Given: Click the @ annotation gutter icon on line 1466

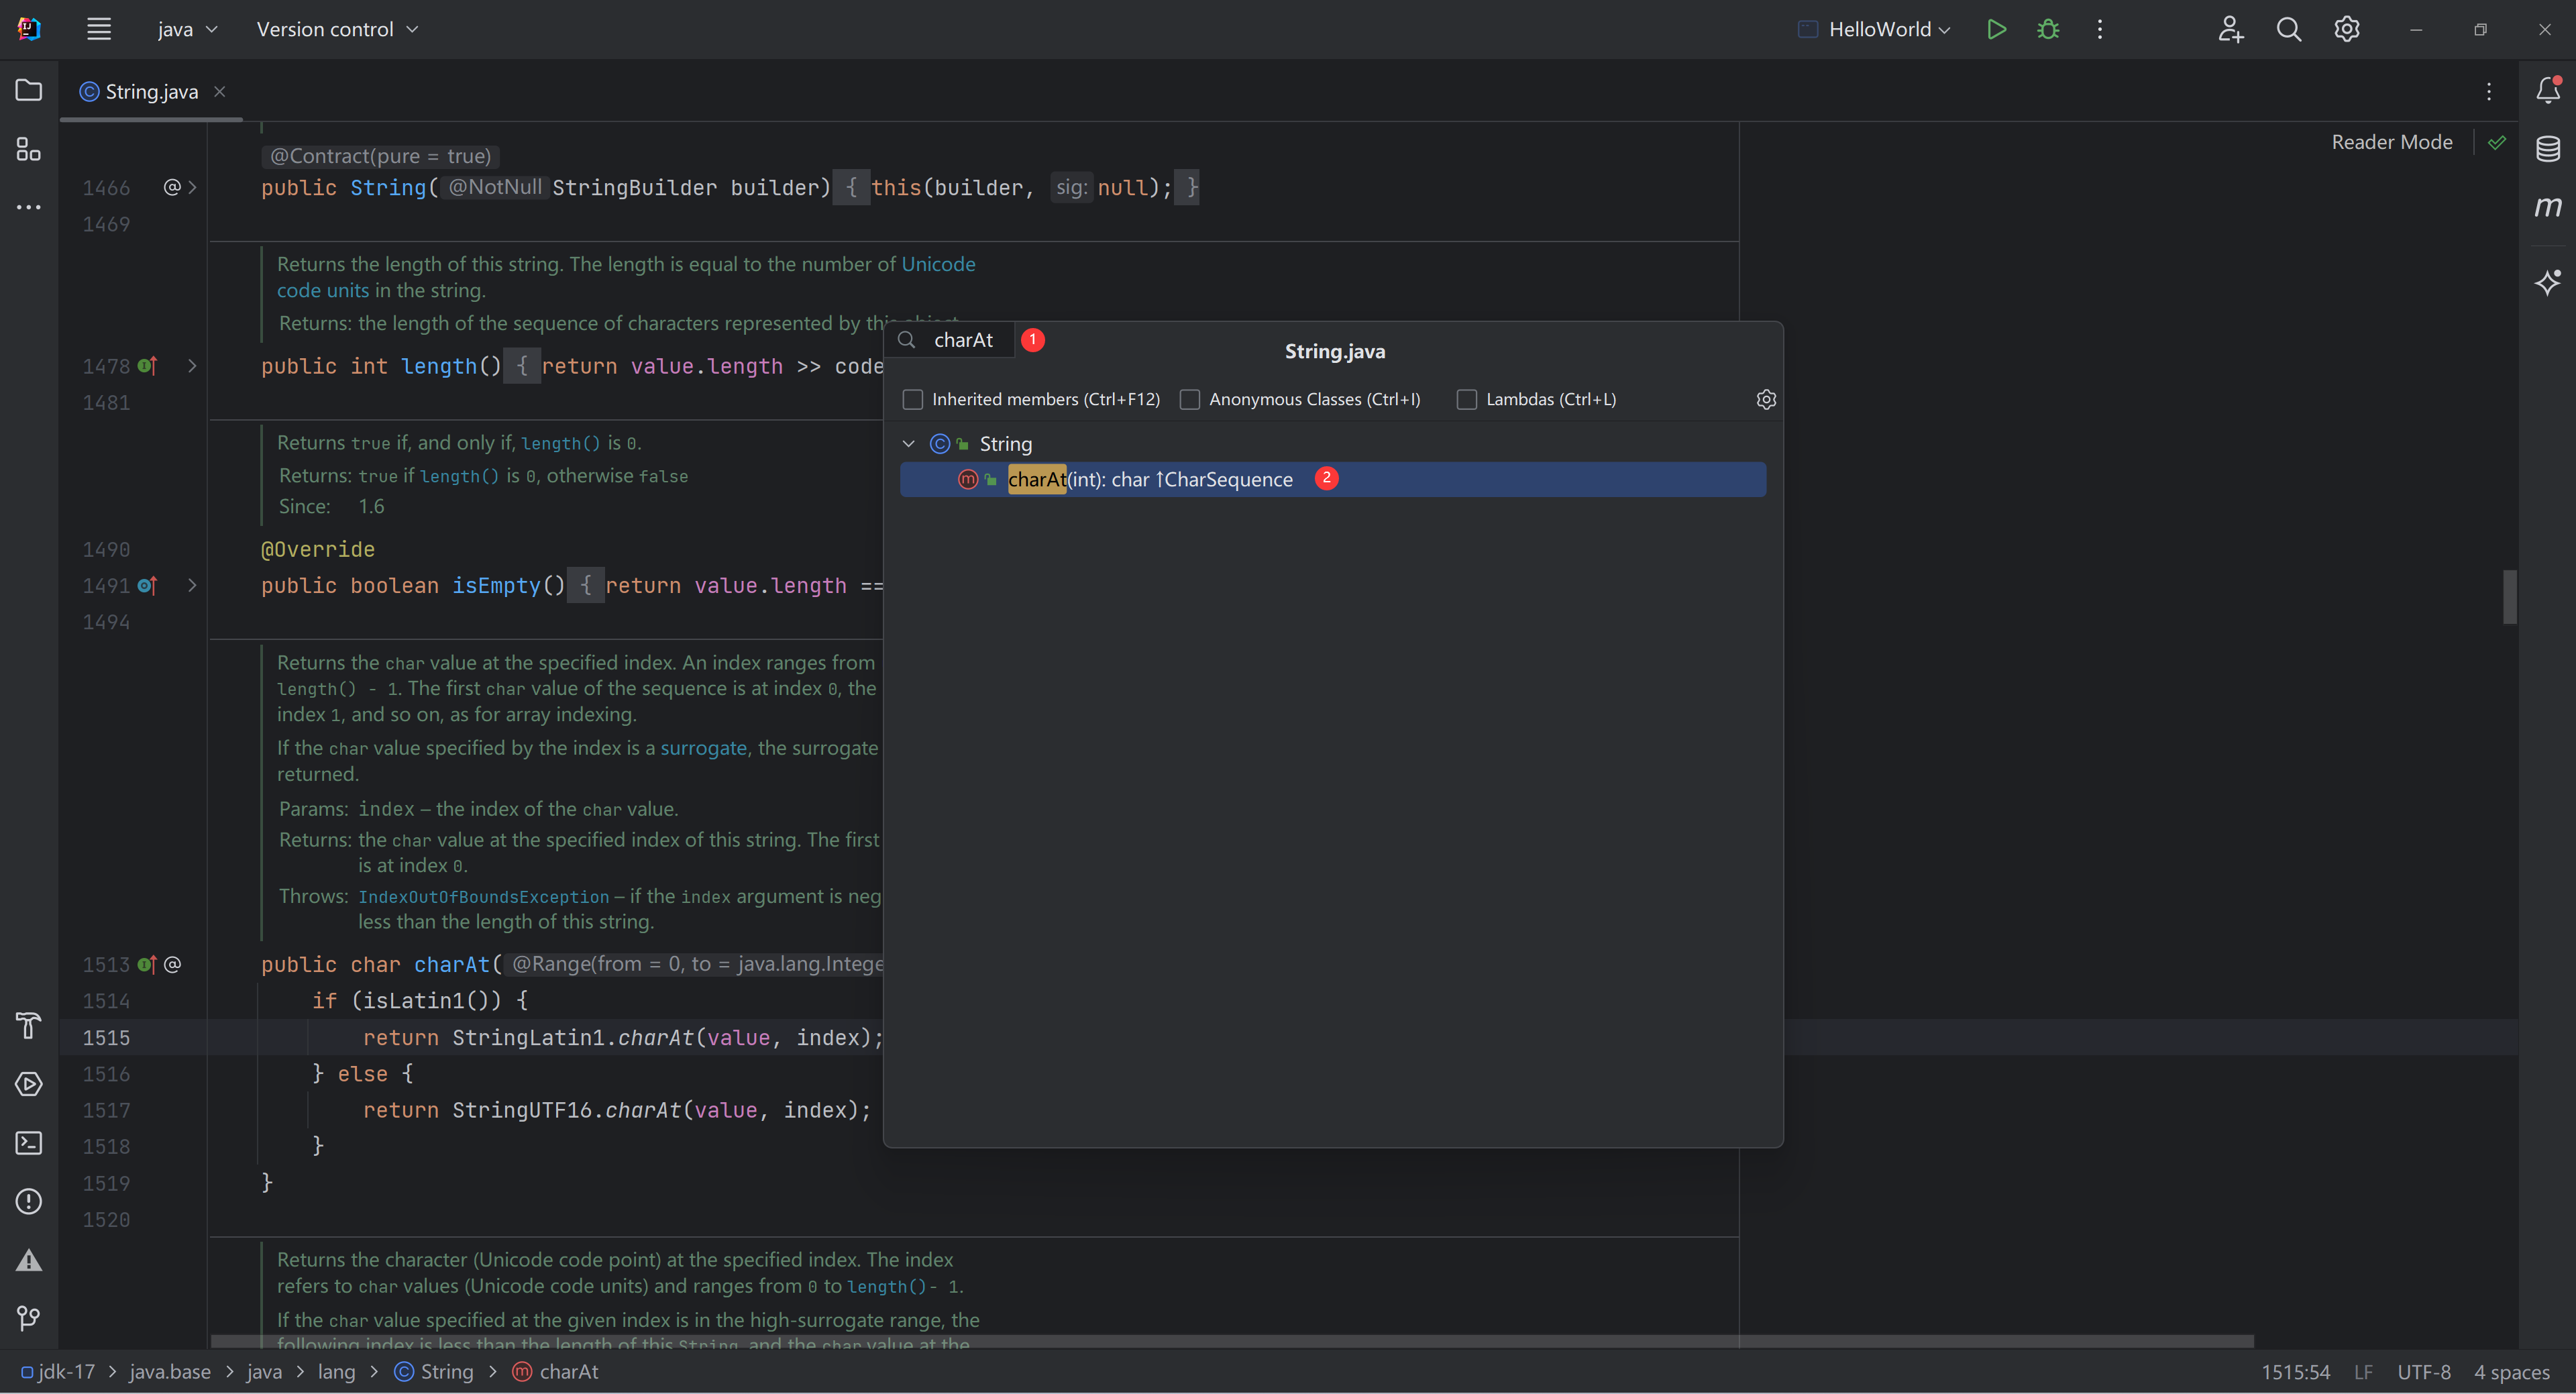Looking at the screenshot, I should (x=172, y=187).
